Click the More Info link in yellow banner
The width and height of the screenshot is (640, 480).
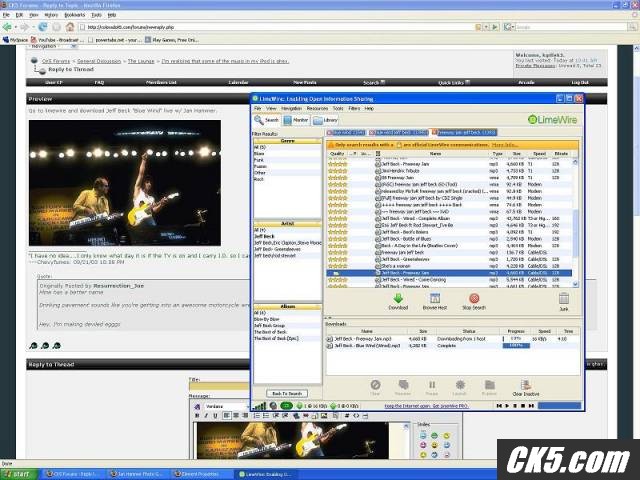(505, 145)
